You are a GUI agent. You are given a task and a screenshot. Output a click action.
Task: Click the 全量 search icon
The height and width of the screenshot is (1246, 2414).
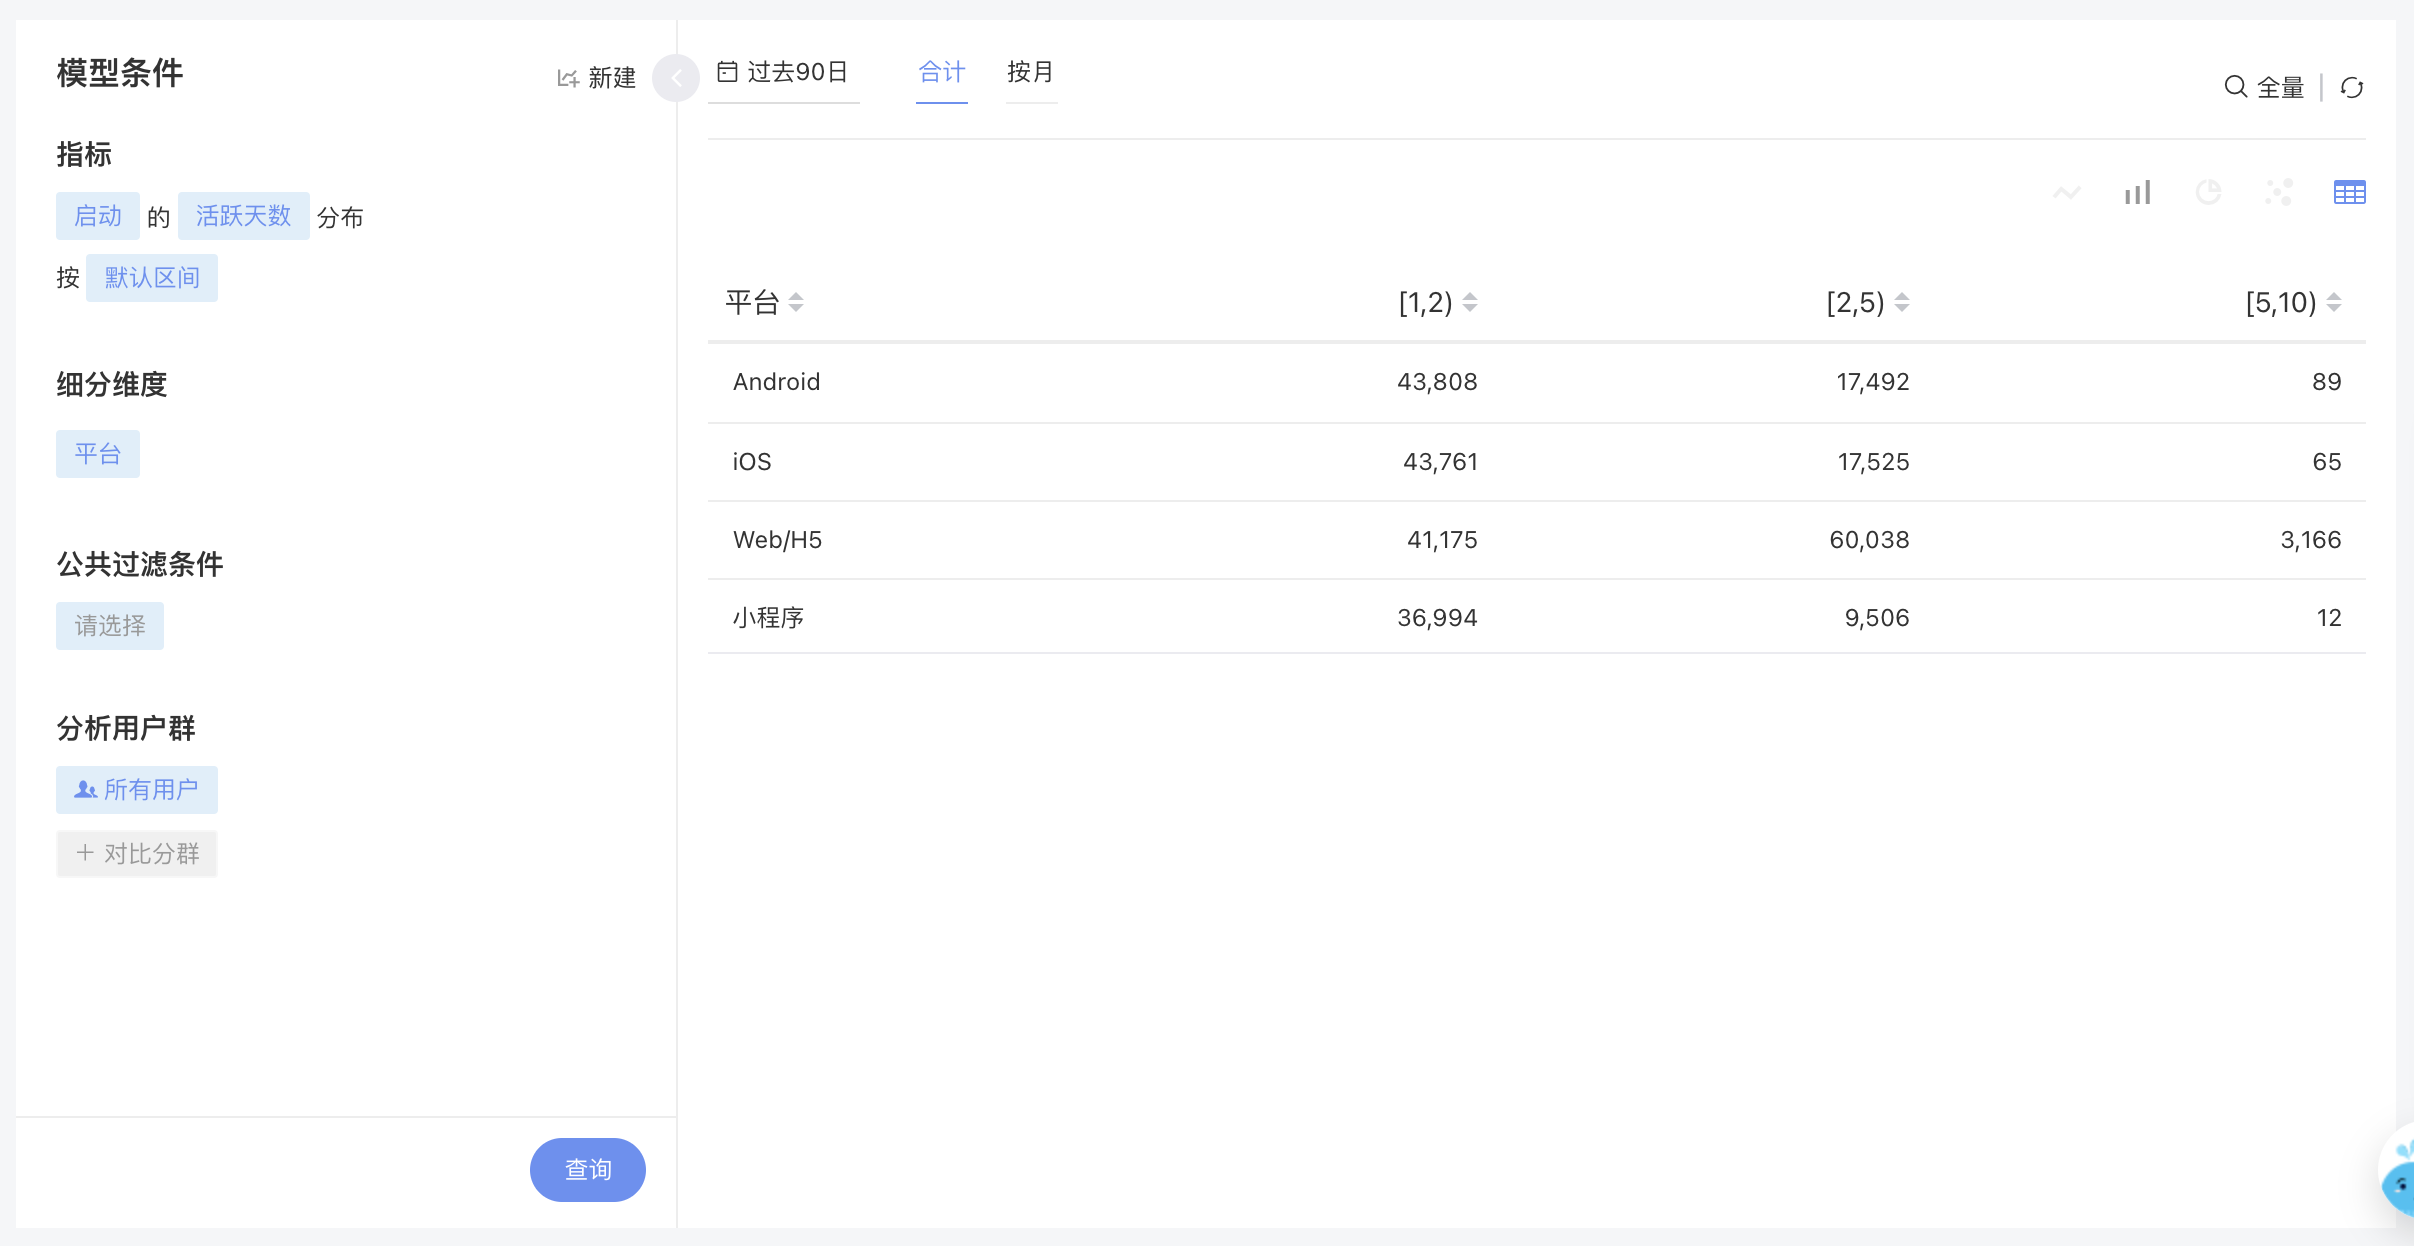(x=2235, y=87)
